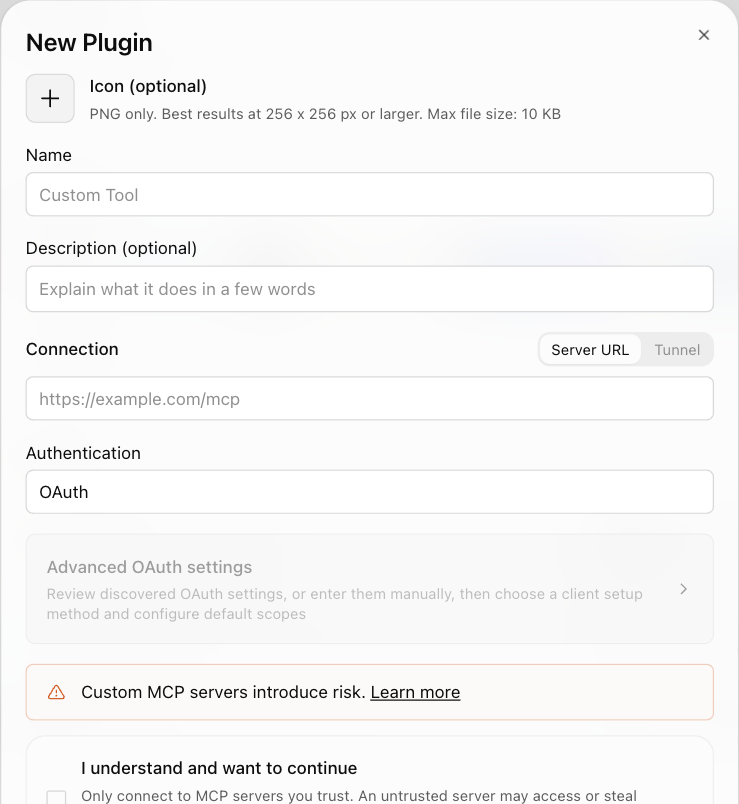Viewport: 739px width, 804px height.
Task: Select the Server URL connection tab
Action: (x=590, y=350)
